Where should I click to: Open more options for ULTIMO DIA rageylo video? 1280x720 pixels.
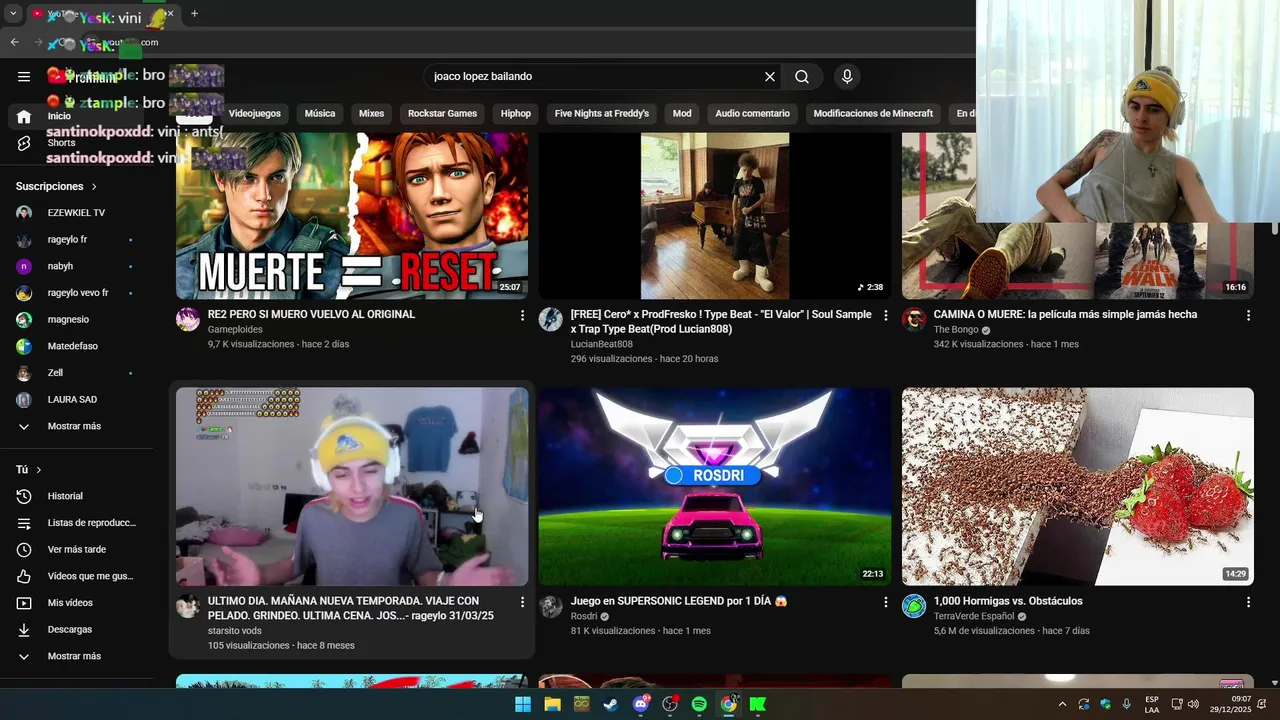522,602
